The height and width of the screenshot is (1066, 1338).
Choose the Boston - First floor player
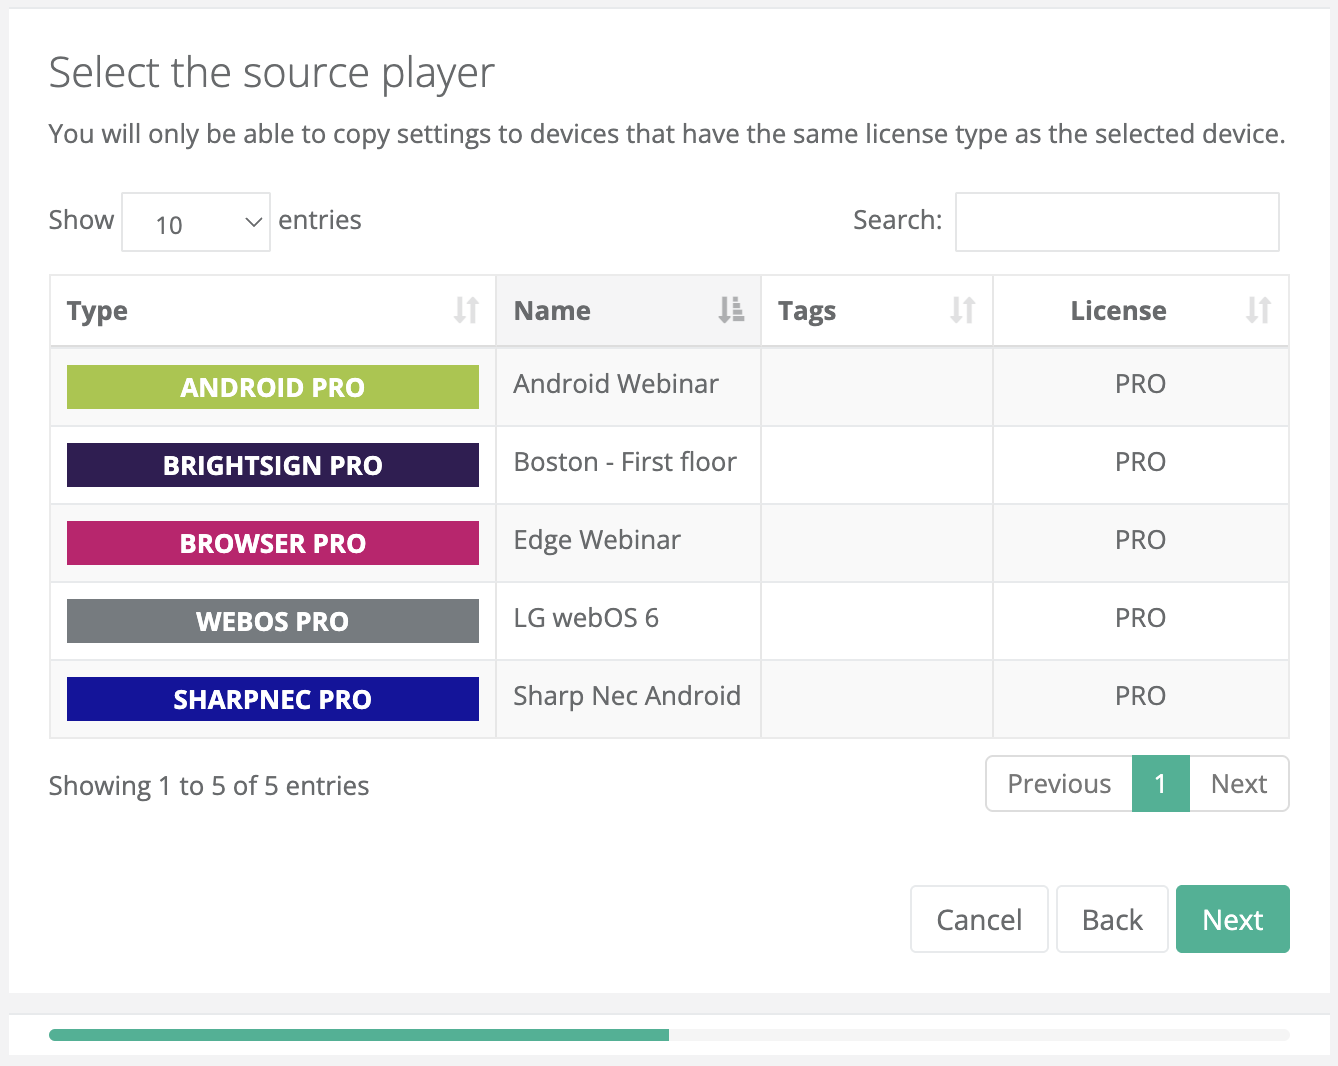click(624, 463)
